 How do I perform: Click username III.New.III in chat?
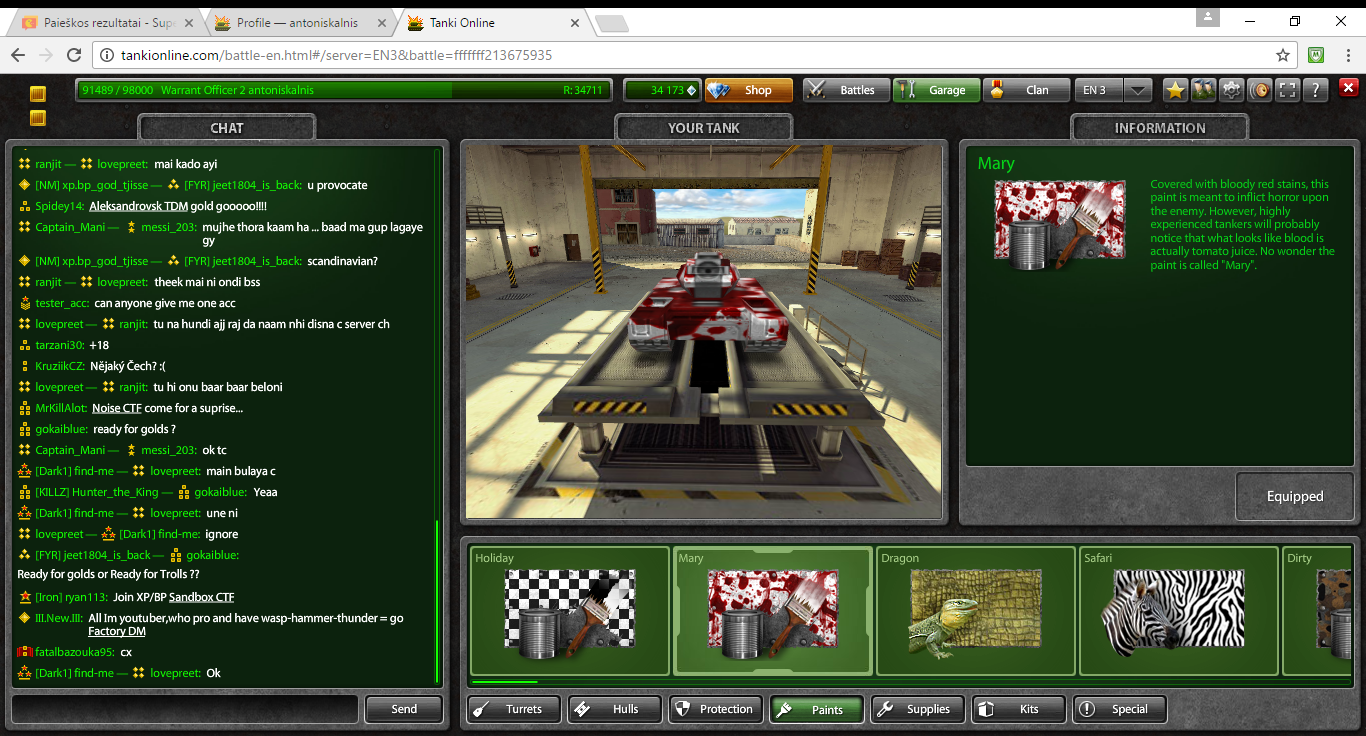click(x=60, y=618)
